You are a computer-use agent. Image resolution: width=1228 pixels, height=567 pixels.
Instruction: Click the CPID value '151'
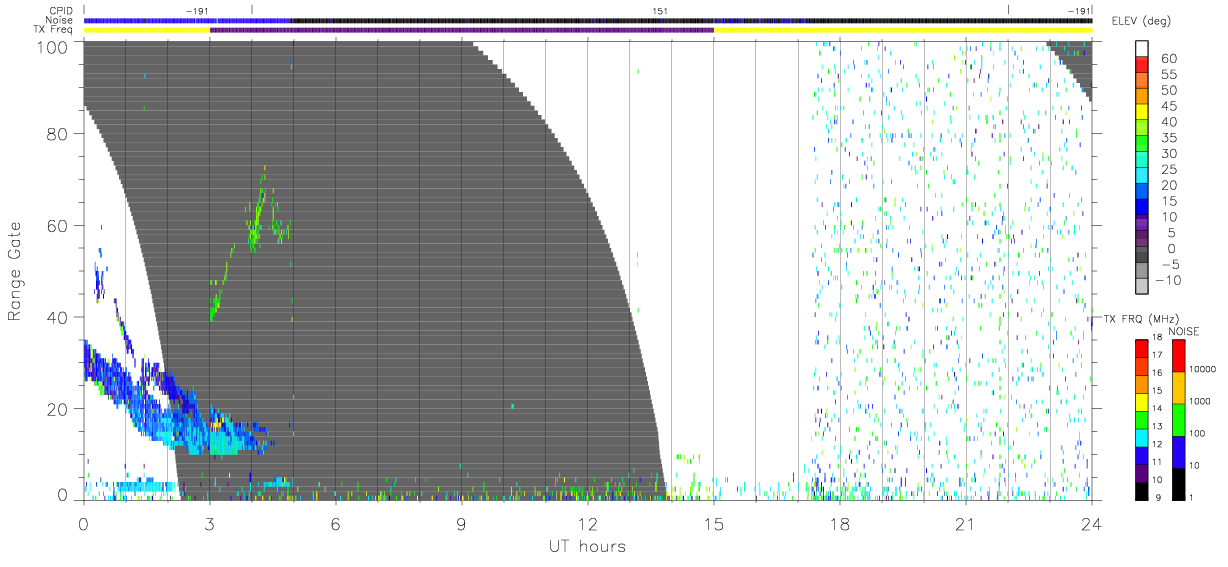tap(660, 11)
